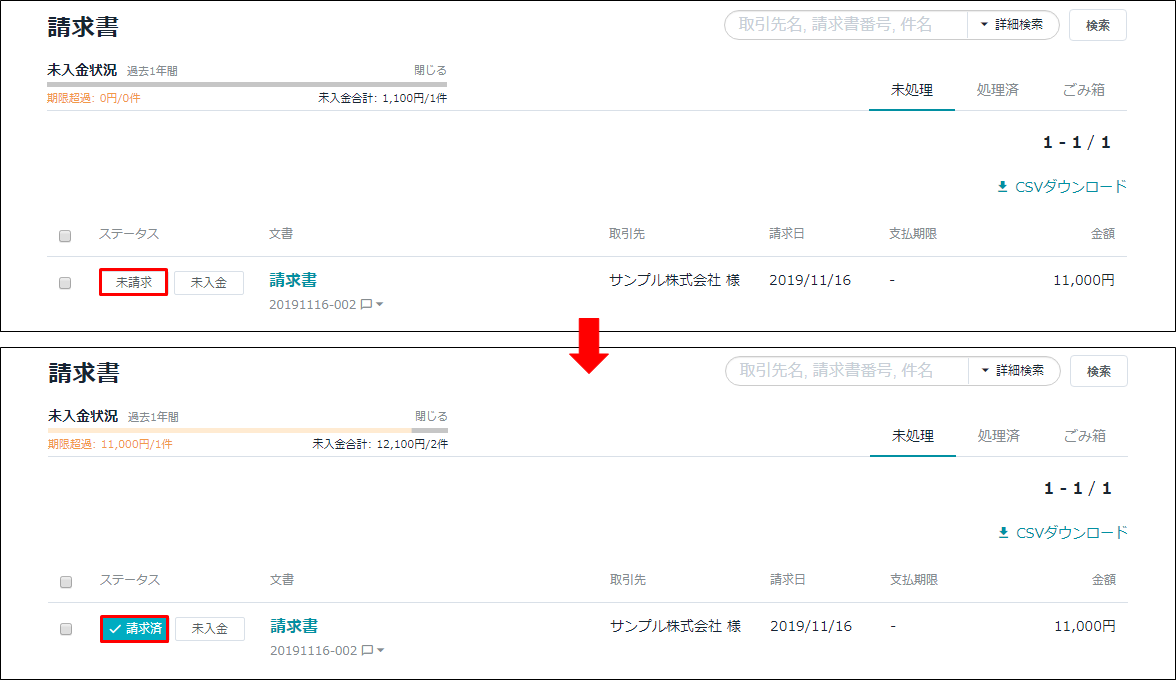The width and height of the screenshot is (1176, 680).
Task: Open the comment icon in the 未請求 invoice row
Action: [366, 304]
